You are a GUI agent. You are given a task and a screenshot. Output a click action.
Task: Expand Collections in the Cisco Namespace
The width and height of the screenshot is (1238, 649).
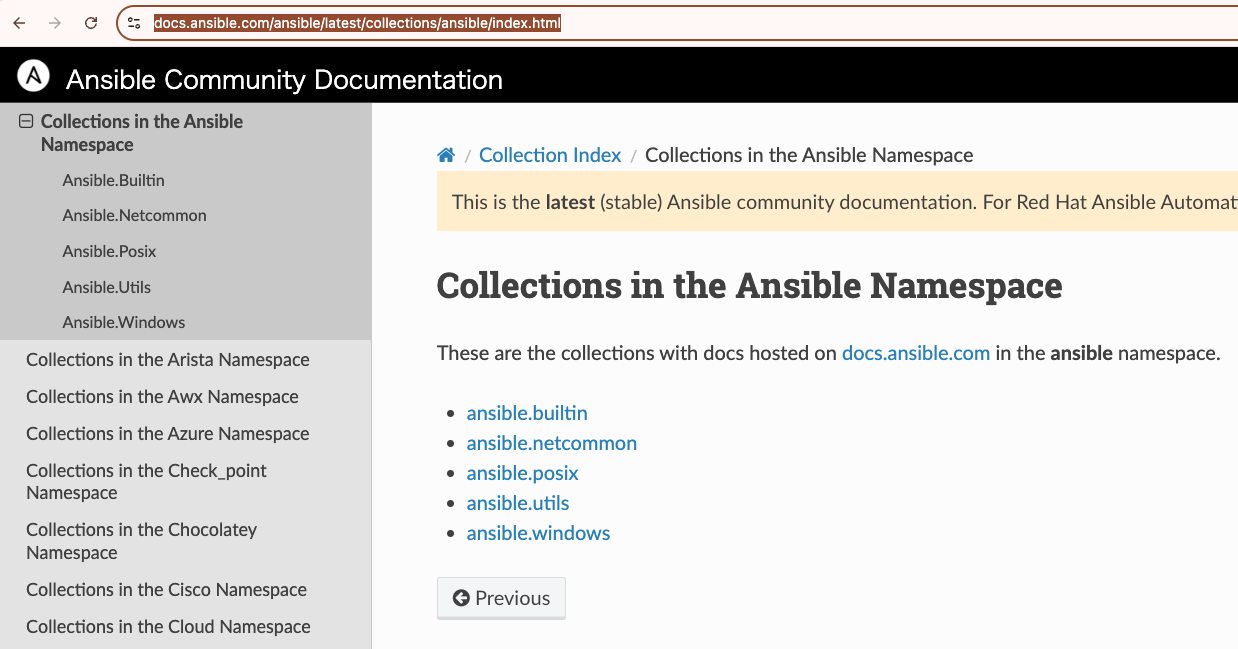tap(165, 589)
